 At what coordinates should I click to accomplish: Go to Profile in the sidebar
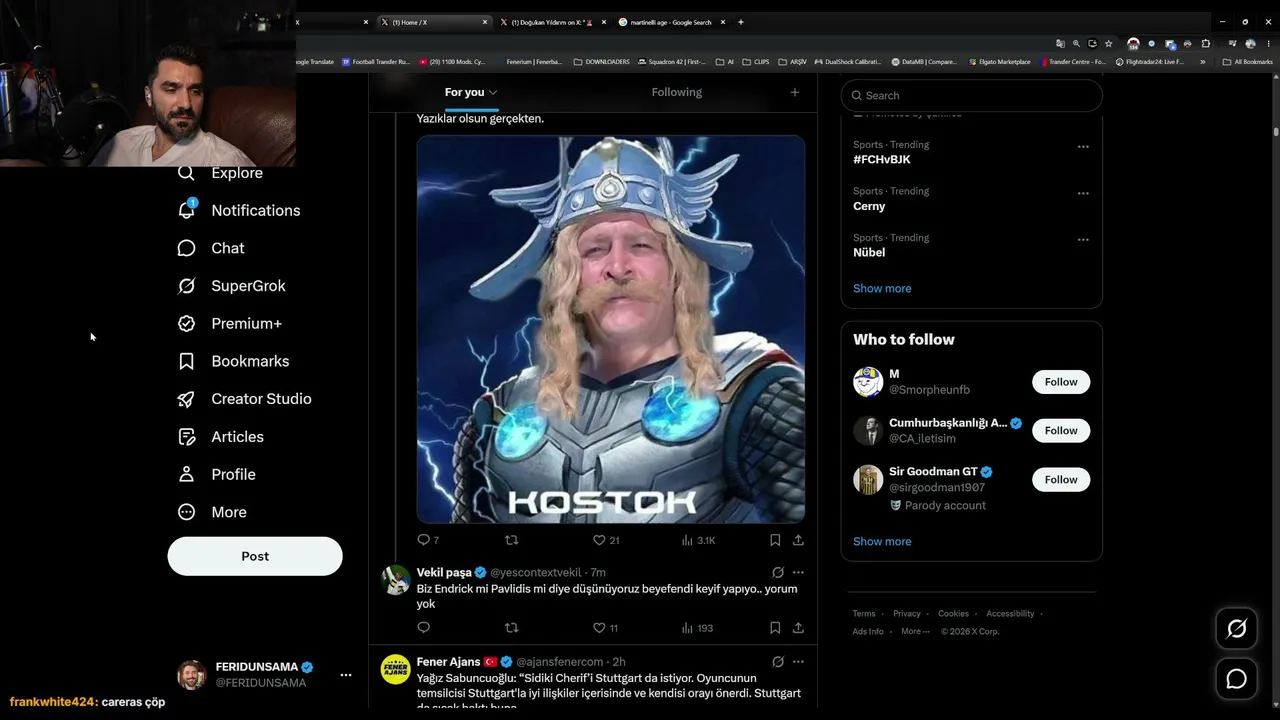click(x=216, y=474)
